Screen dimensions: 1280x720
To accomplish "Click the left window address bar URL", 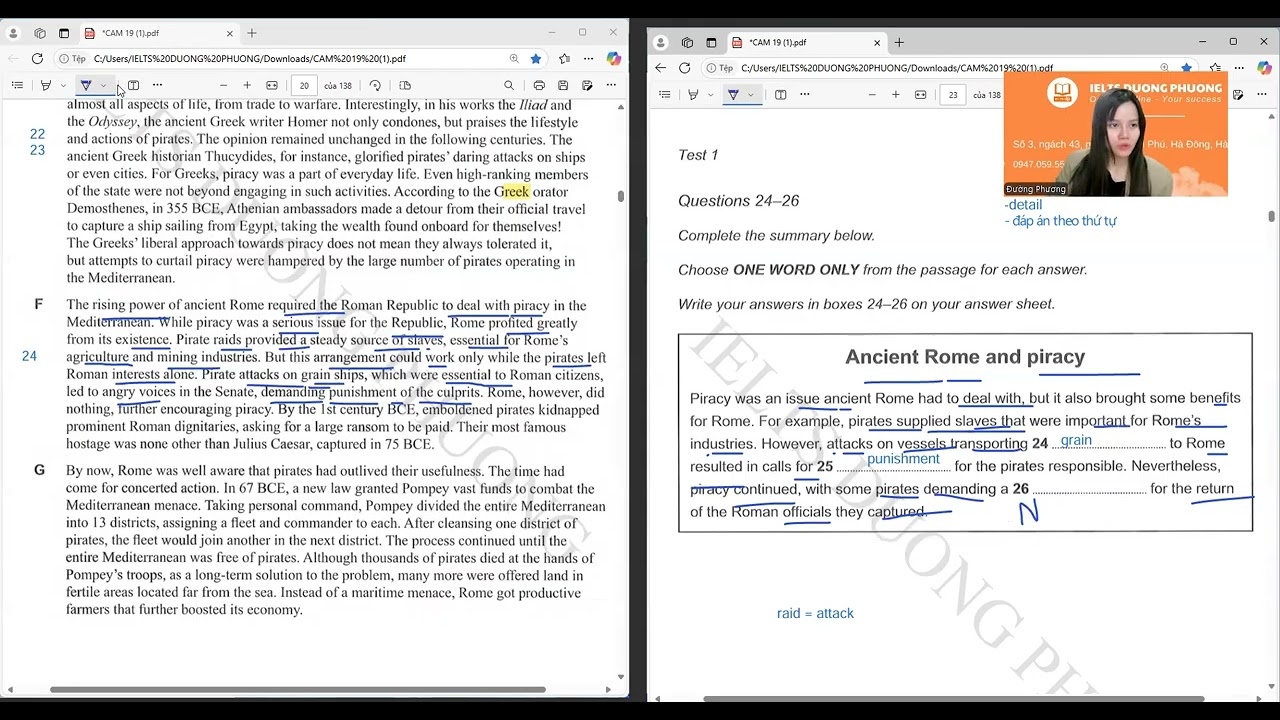I will (x=250, y=59).
